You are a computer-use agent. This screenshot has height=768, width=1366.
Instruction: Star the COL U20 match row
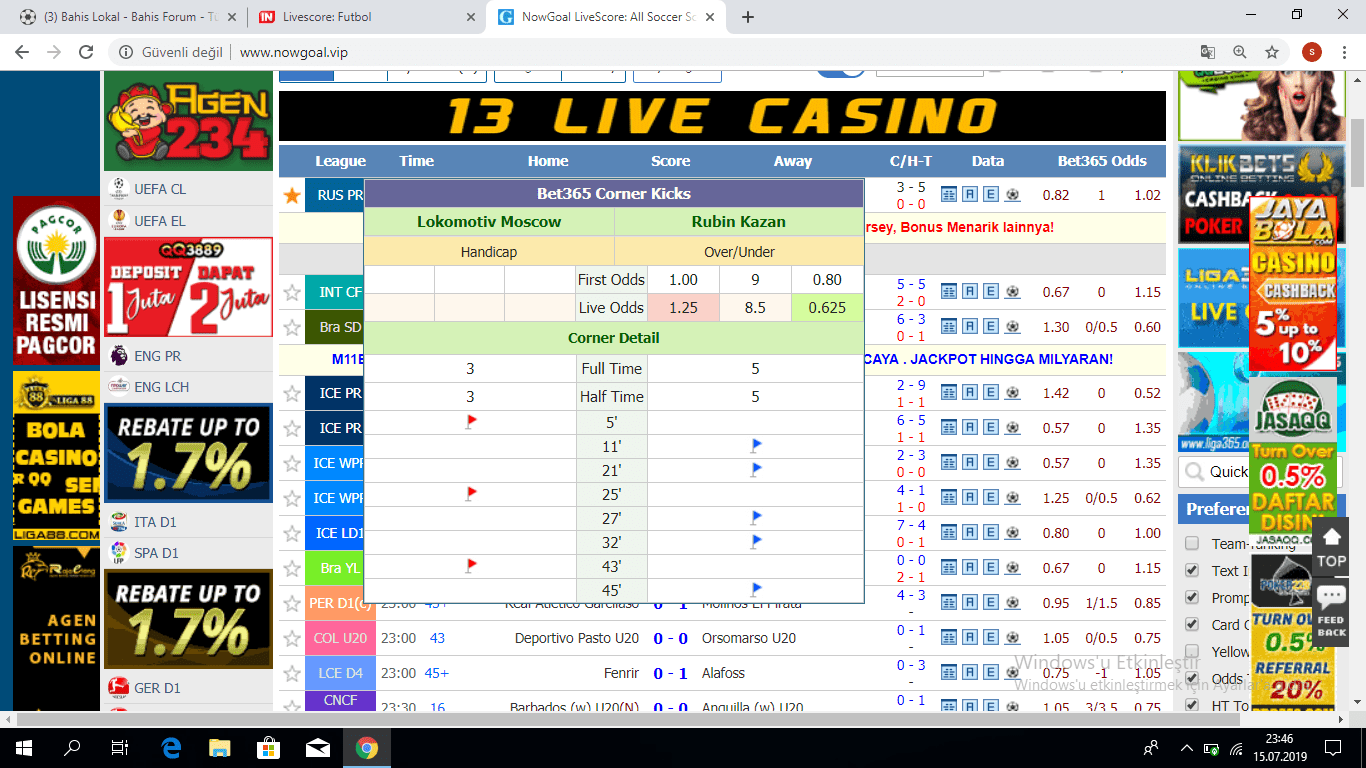[292, 638]
